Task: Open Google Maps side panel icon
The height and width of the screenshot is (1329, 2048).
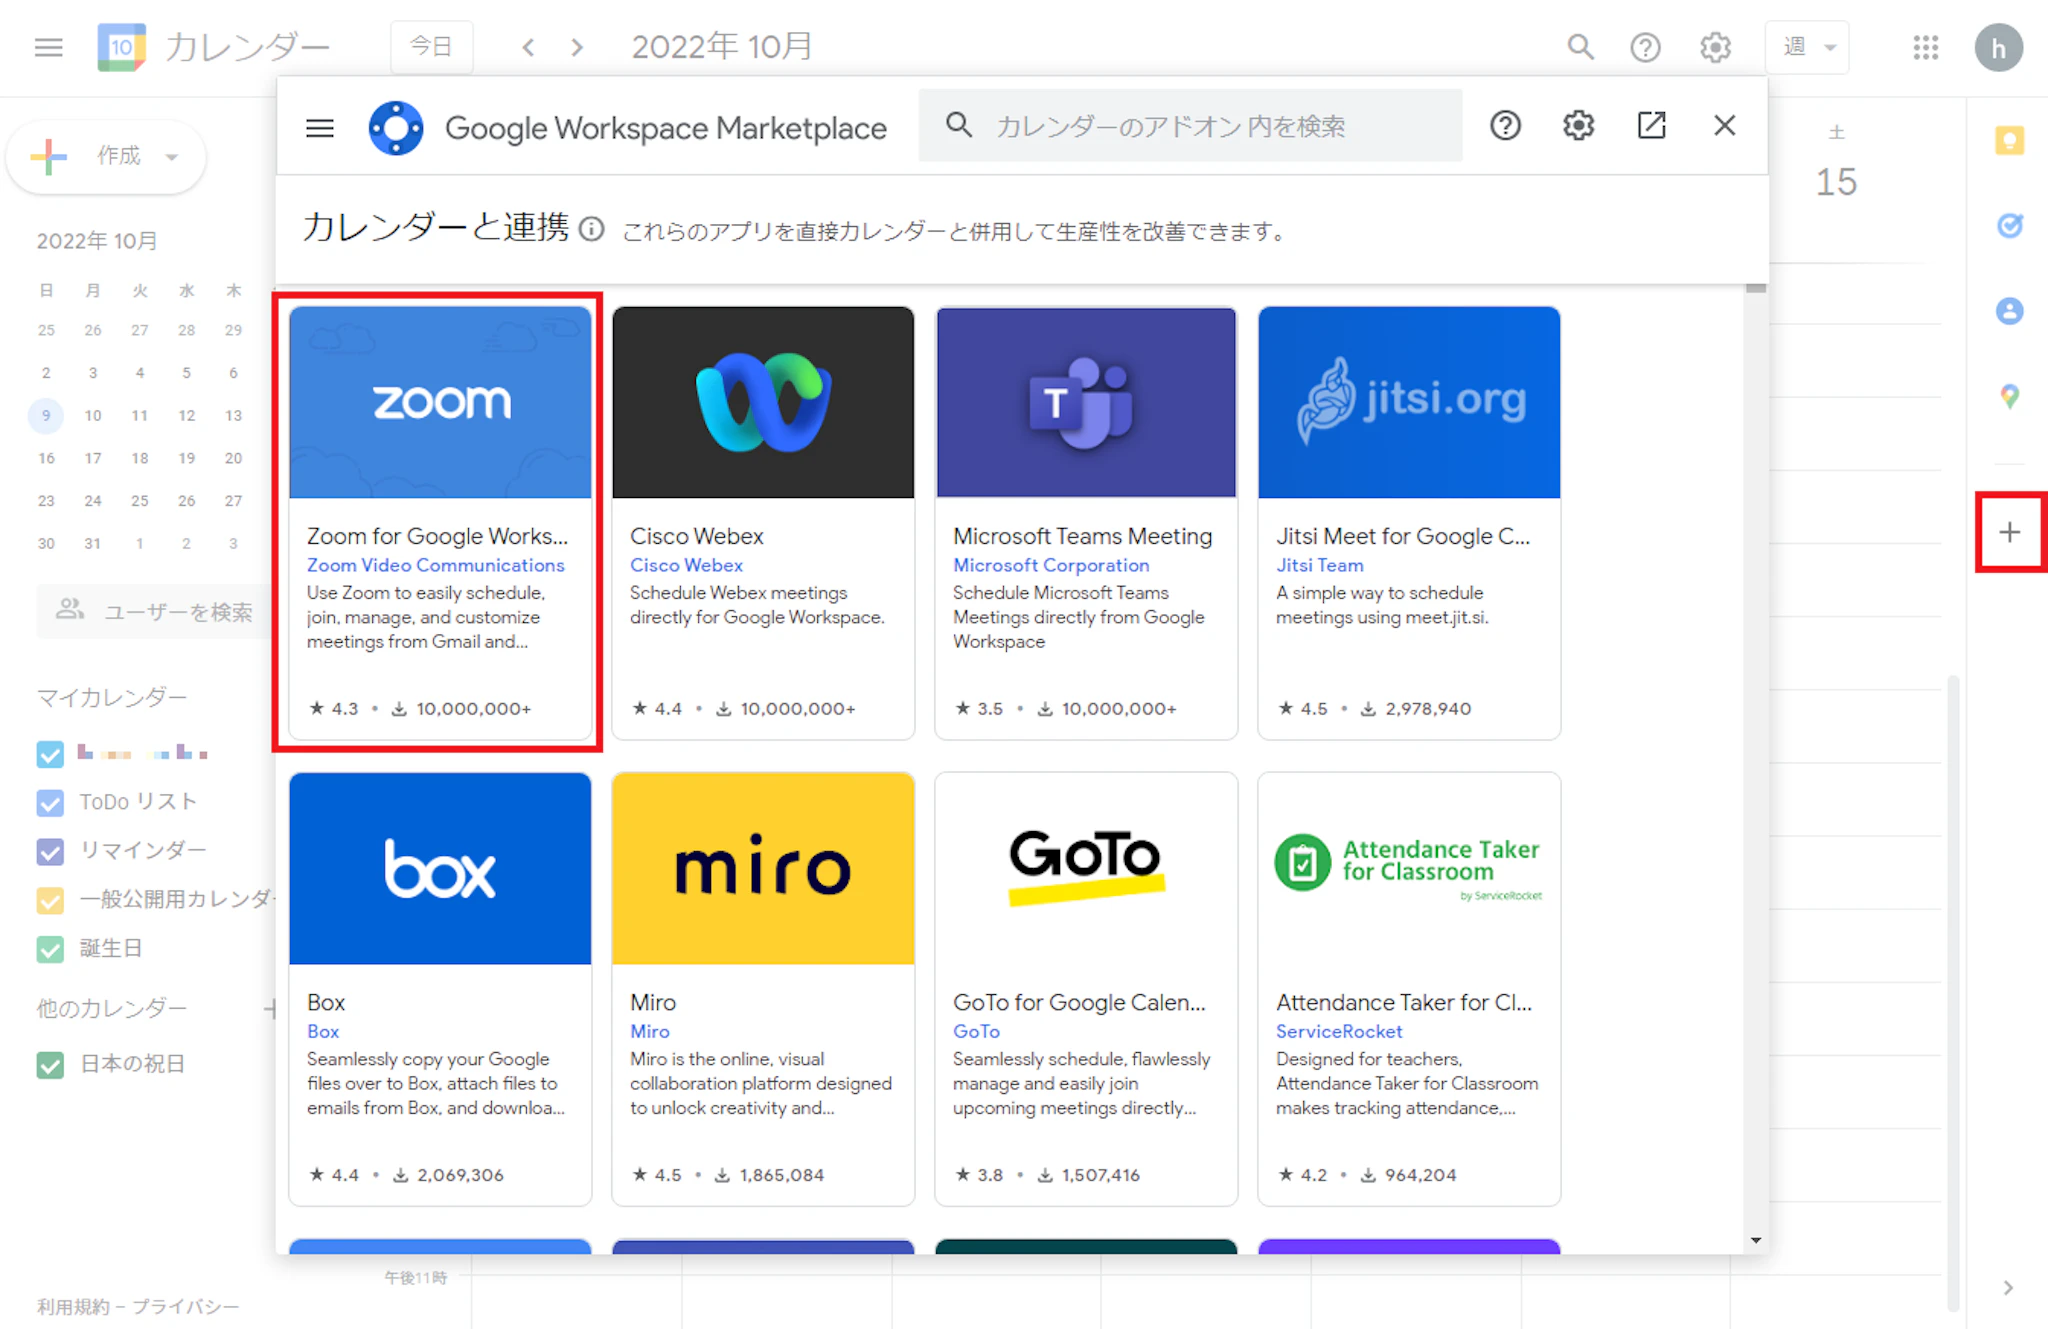Action: (2009, 397)
